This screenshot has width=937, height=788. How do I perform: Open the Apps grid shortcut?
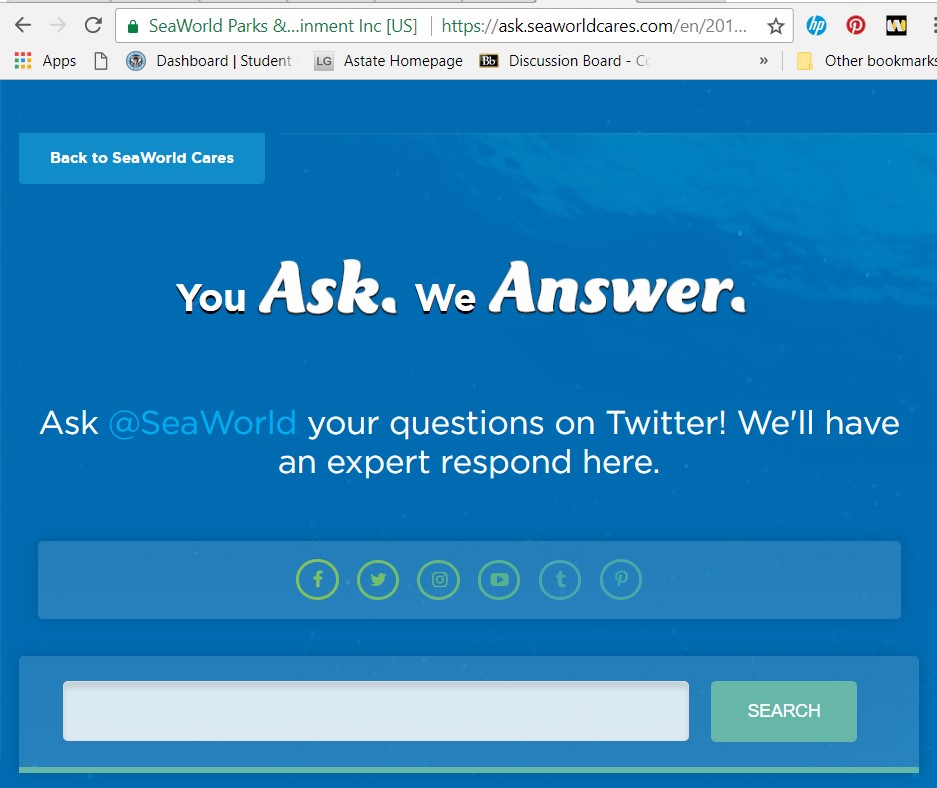pos(45,60)
